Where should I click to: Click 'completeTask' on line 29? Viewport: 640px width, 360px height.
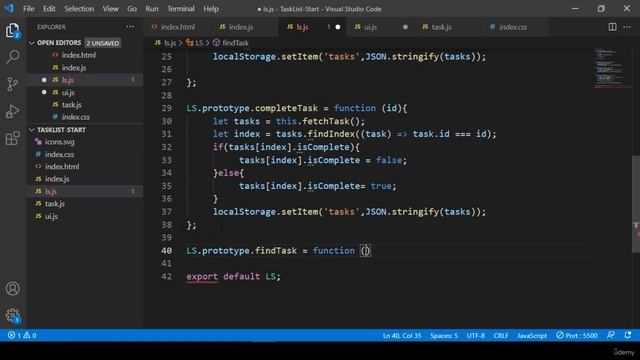click(x=286, y=108)
